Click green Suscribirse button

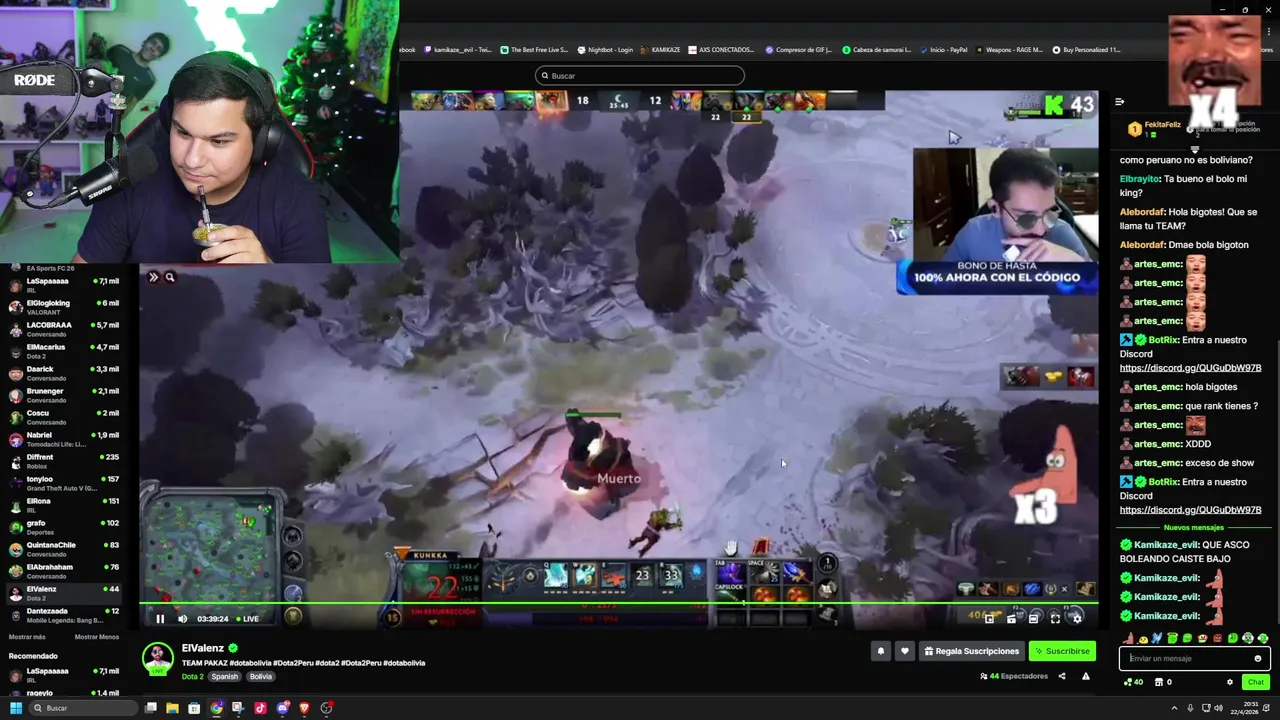[1062, 651]
